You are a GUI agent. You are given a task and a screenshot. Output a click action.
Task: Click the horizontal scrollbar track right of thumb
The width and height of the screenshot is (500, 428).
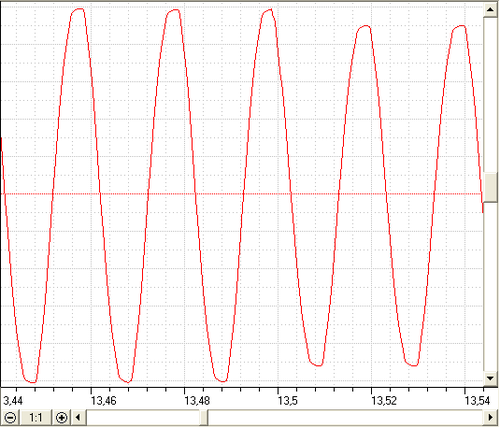(345, 417)
